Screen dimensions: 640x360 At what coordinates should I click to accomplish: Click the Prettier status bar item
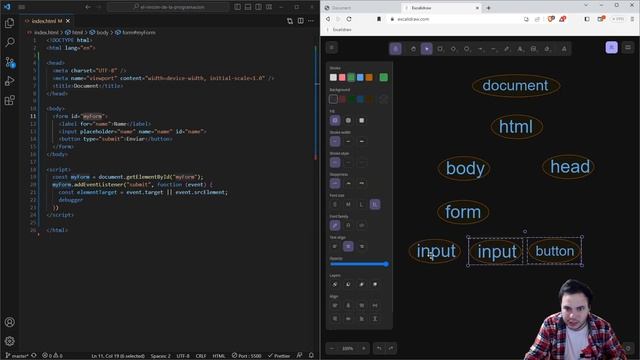[x=279, y=356]
